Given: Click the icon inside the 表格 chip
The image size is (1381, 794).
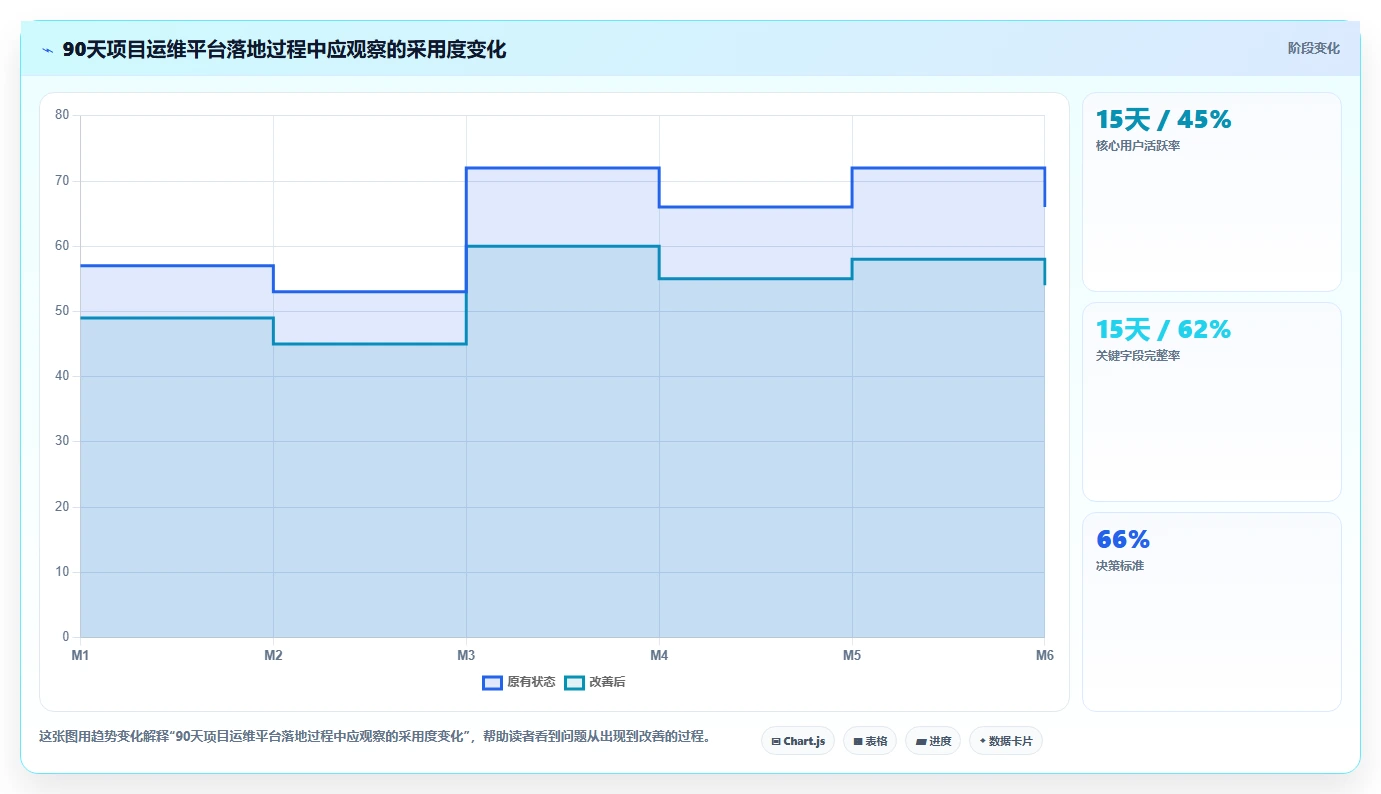Looking at the screenshot, I should [858, 742].
